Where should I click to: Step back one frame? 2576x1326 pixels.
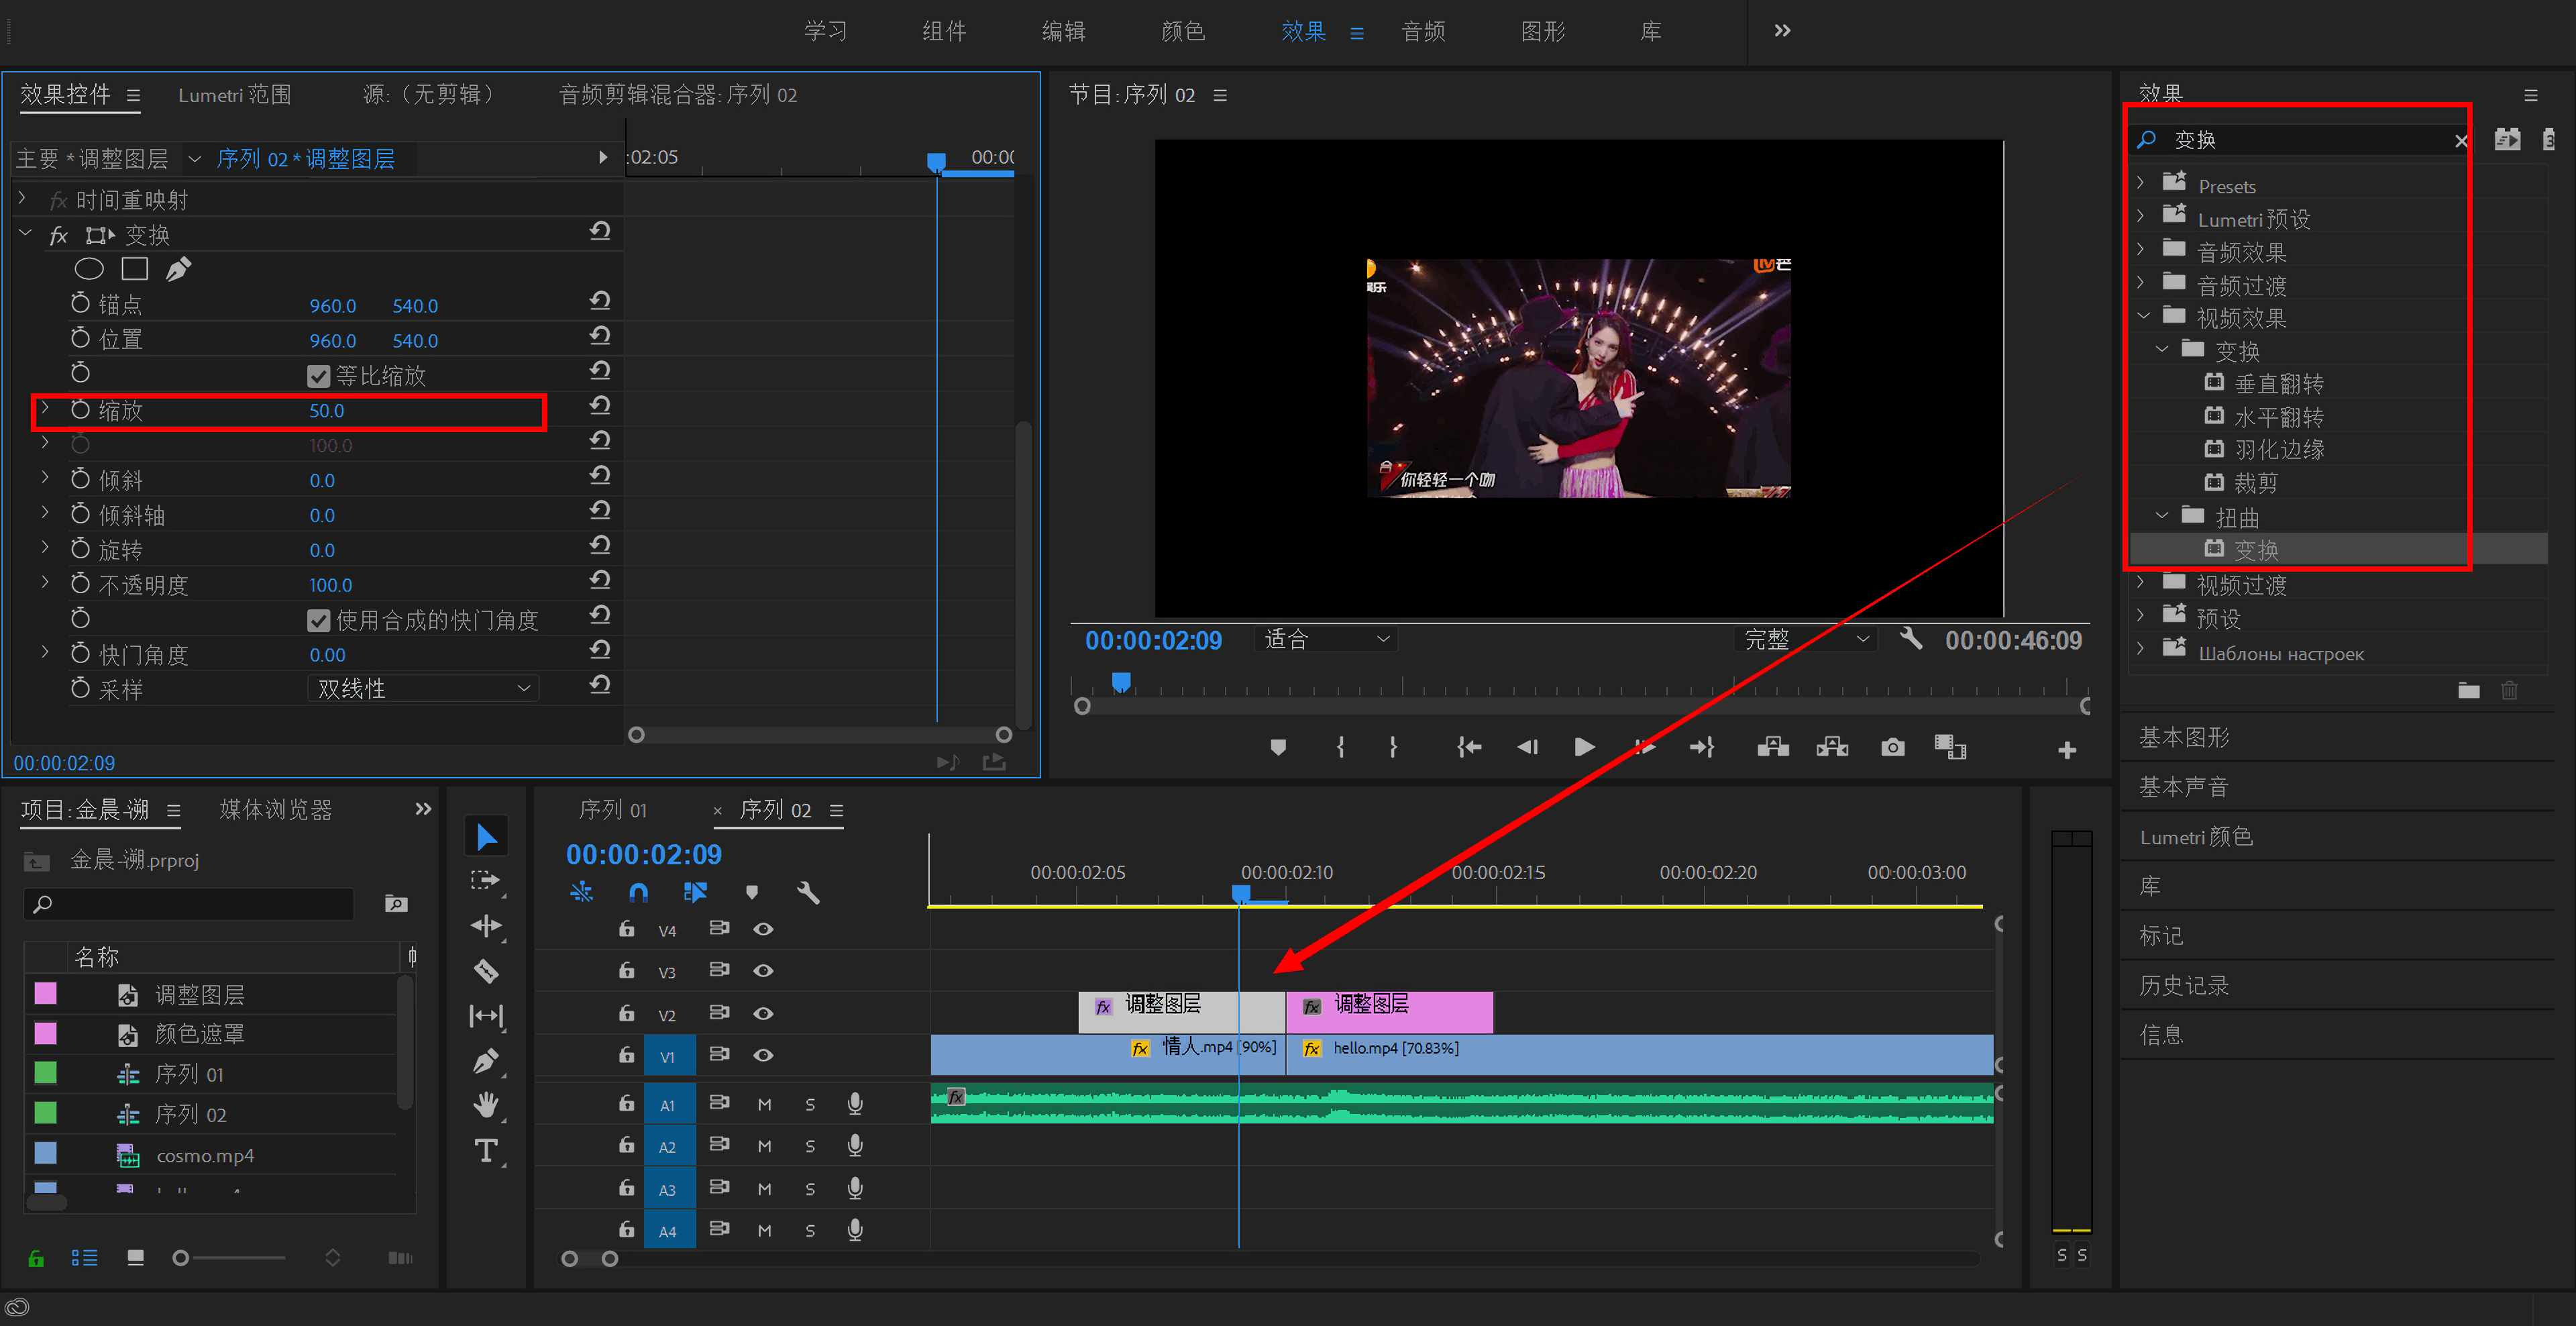pos(1527,747)
